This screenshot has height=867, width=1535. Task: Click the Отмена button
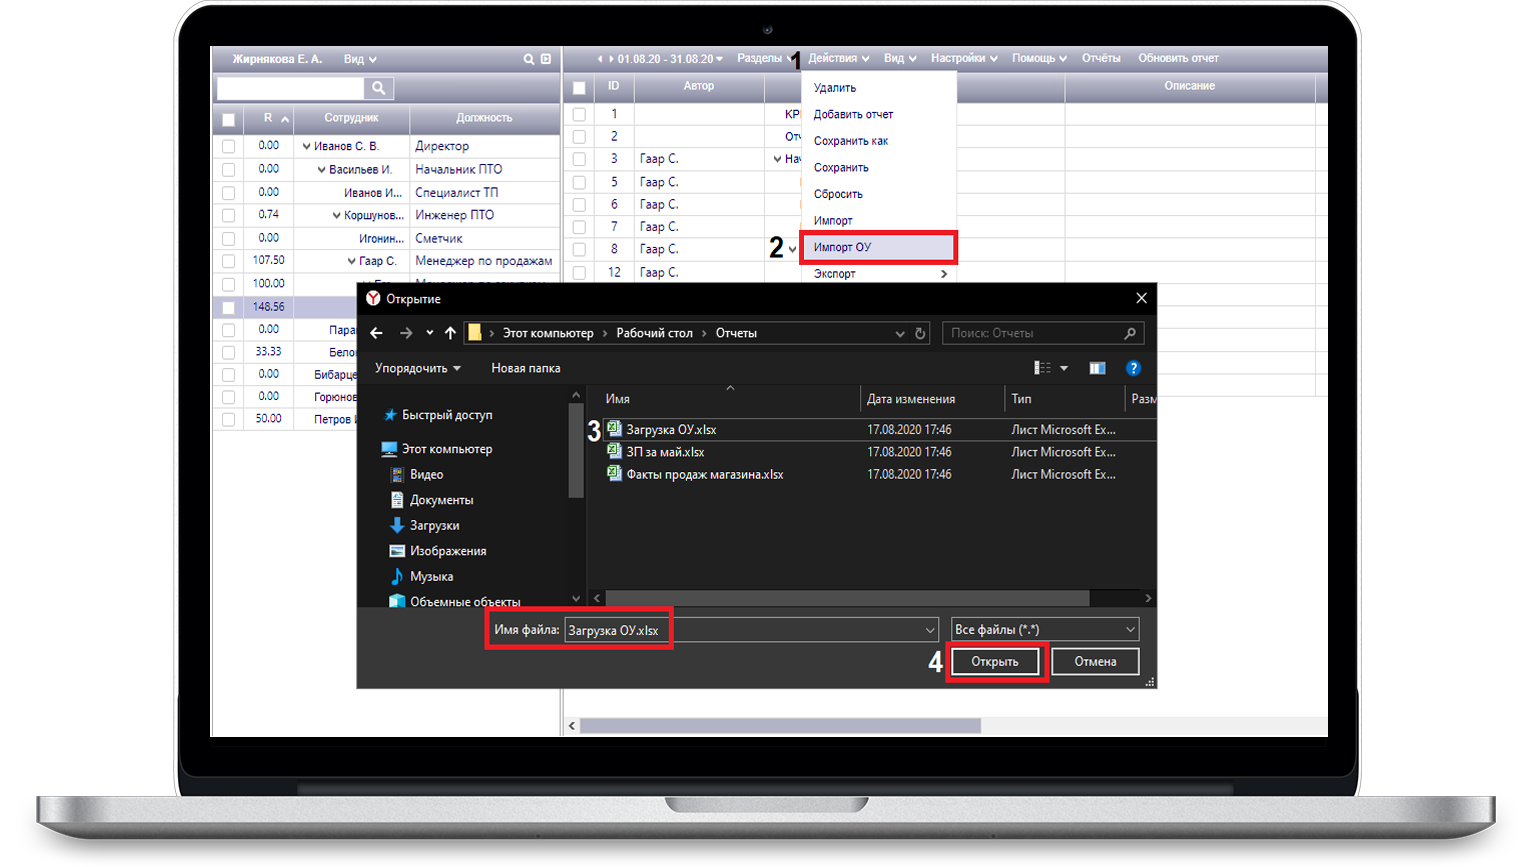point(1095,661)
